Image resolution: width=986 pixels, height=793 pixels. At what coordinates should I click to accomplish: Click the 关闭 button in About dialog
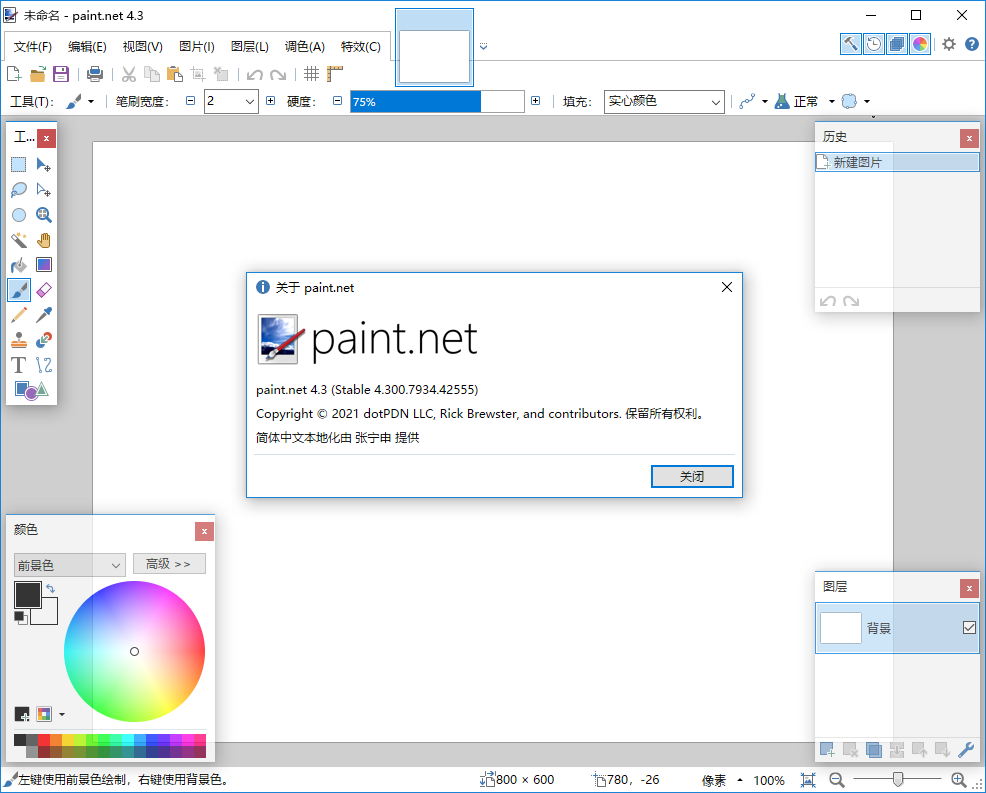tap(692, 476)
